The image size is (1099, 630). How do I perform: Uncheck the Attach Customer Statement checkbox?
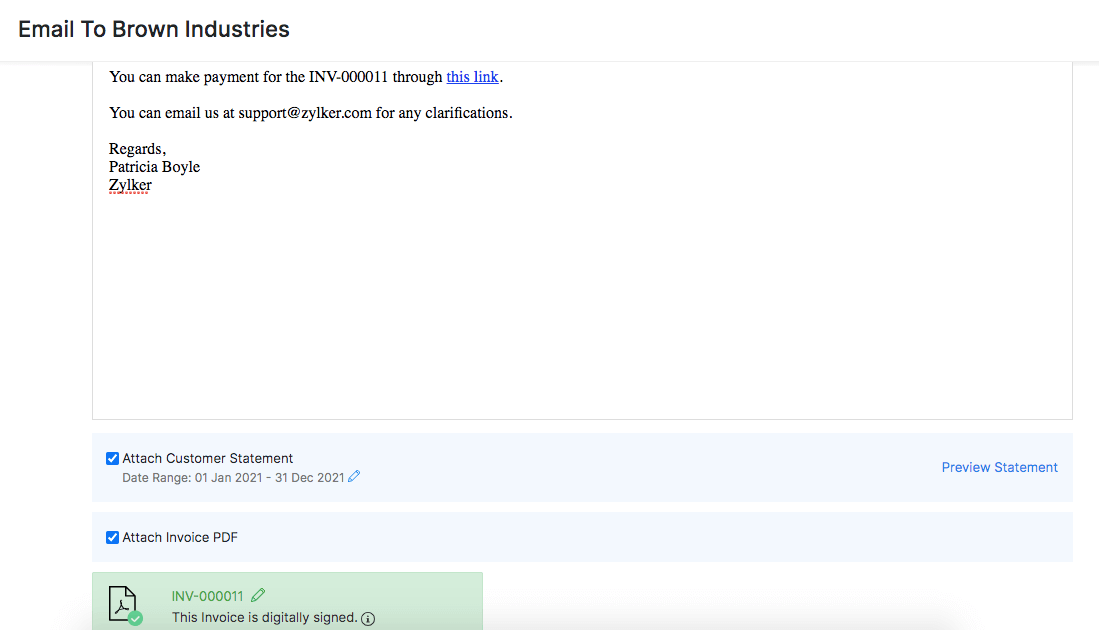click(x=112, y=459)
